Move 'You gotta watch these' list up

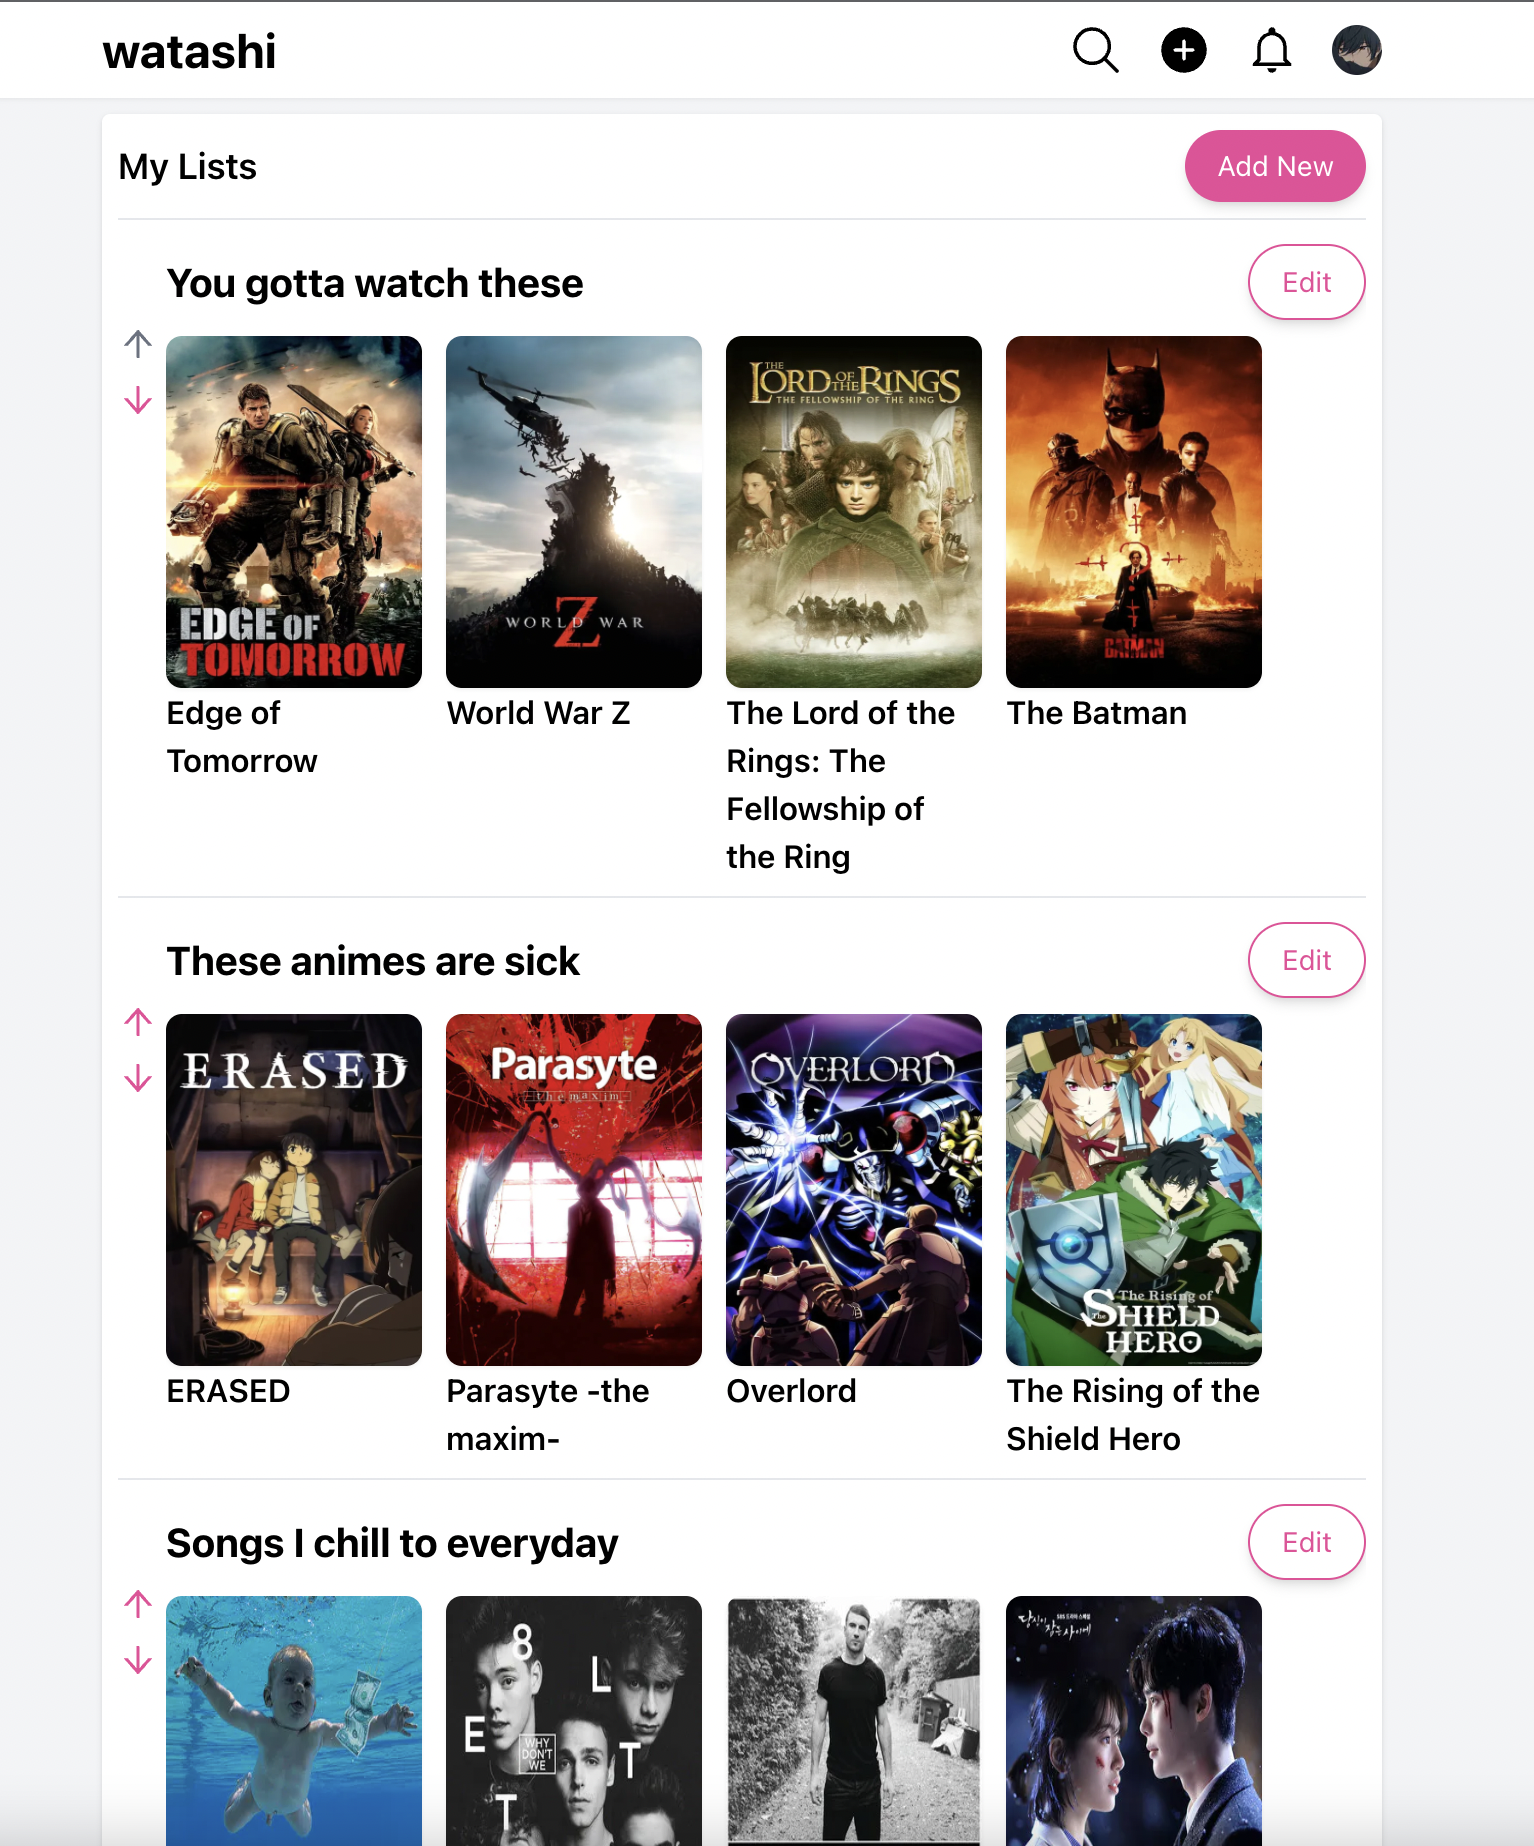pyautogui.click(x=138, y=344)
